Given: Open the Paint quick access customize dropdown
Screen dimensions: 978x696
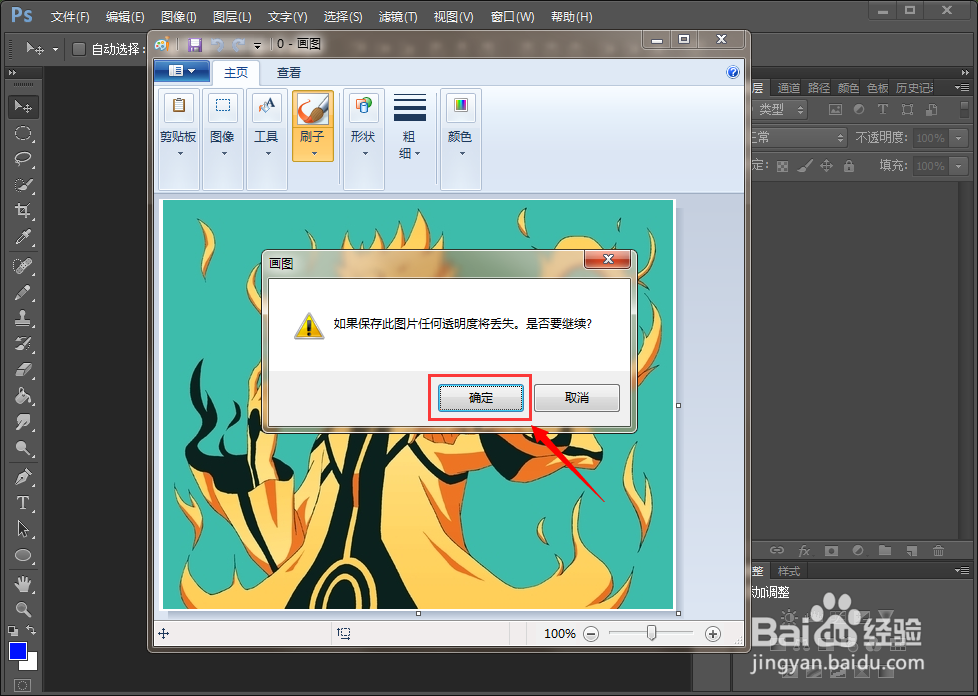Looking at the screenshot, I should point(258,45).
